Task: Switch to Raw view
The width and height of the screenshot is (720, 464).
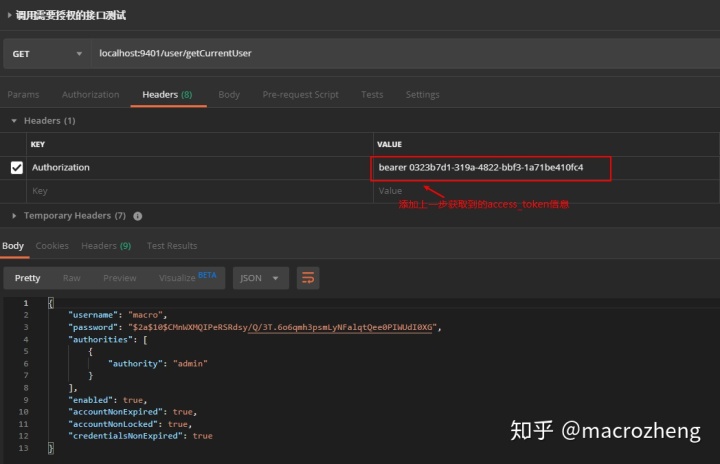Action: click(x=72, y=278)
